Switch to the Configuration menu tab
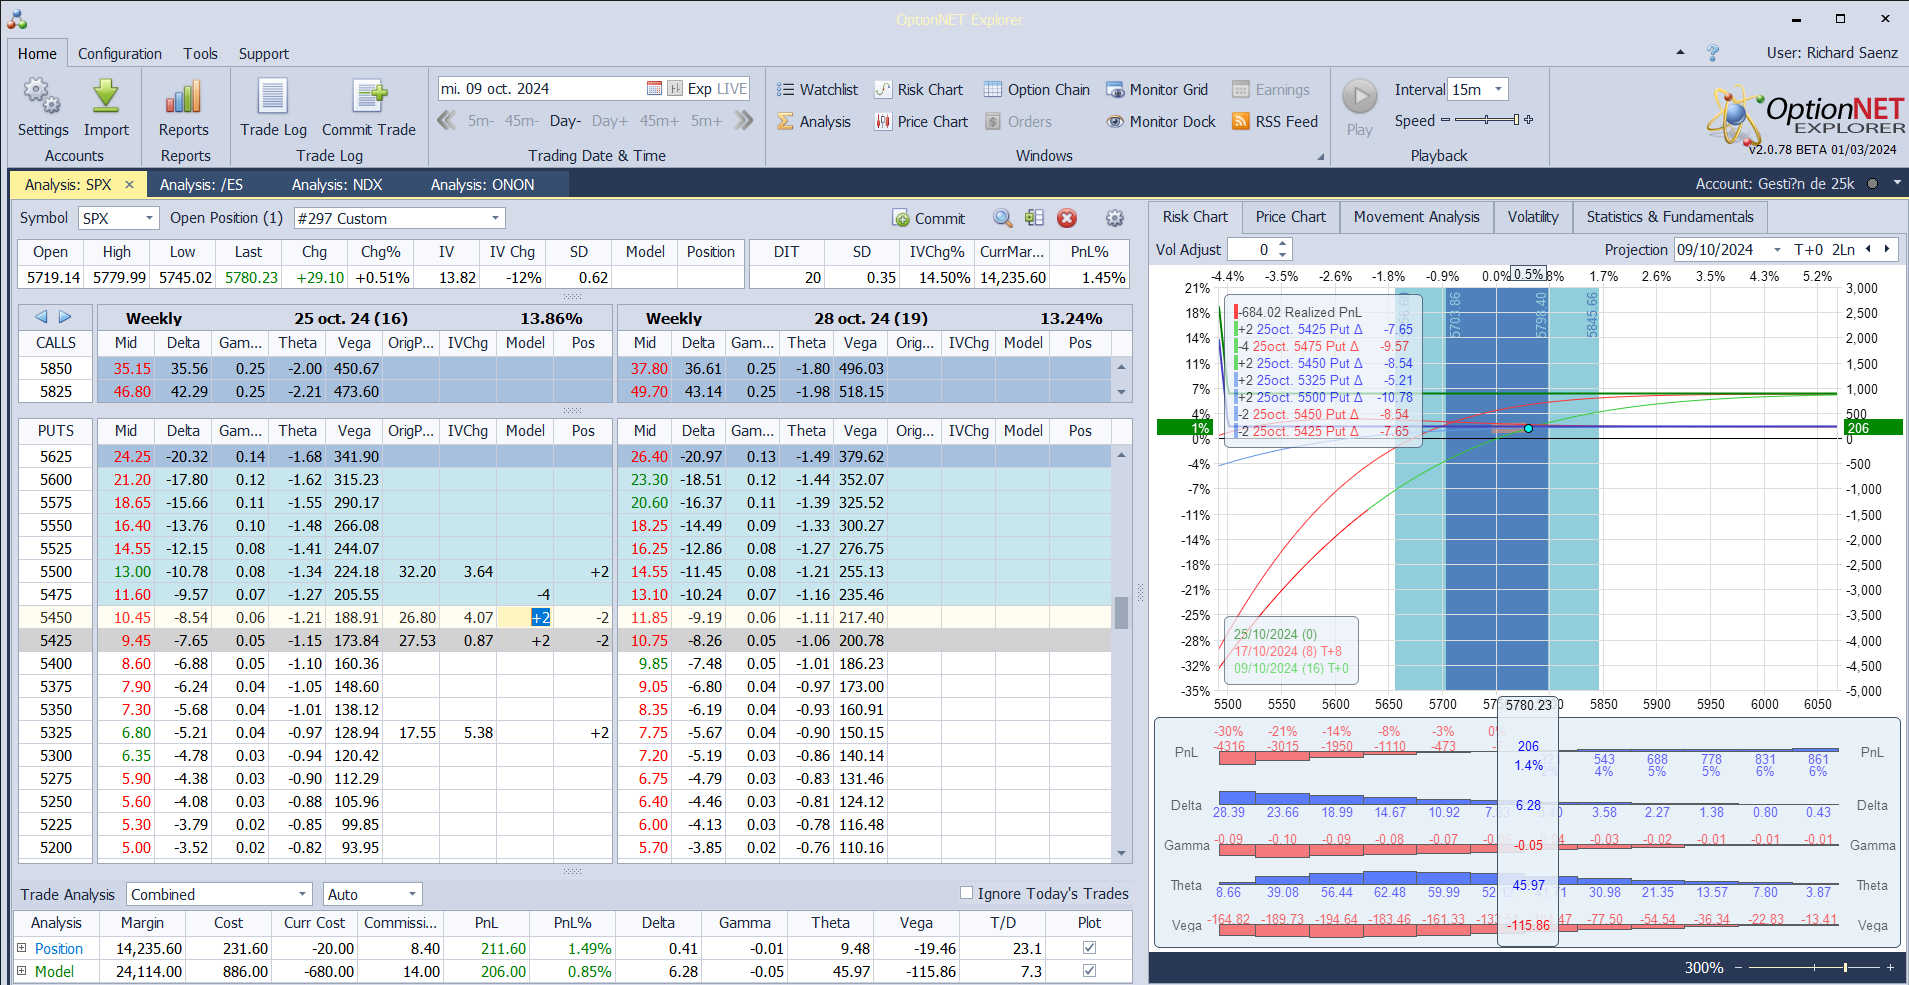This screenshot has width=1909, height=985. [120, 53]
